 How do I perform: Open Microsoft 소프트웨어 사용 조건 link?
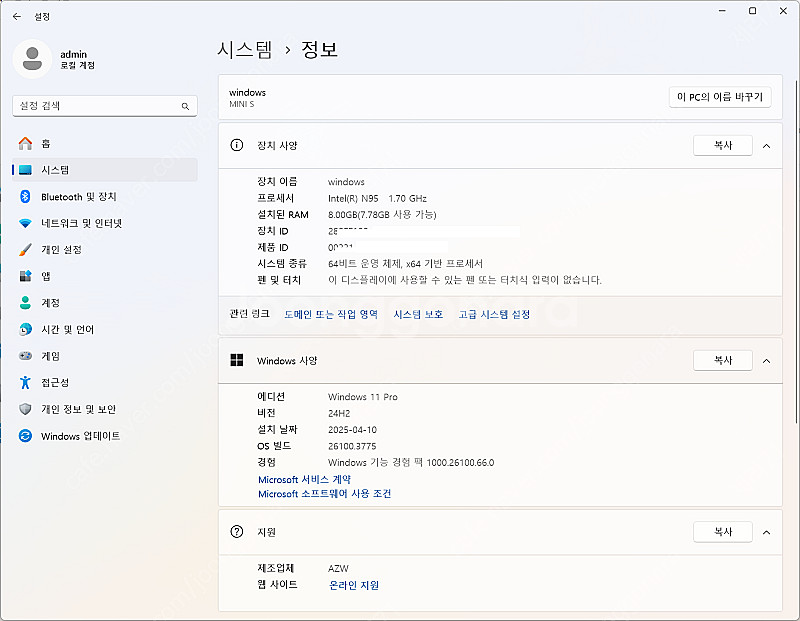(324, 493)
